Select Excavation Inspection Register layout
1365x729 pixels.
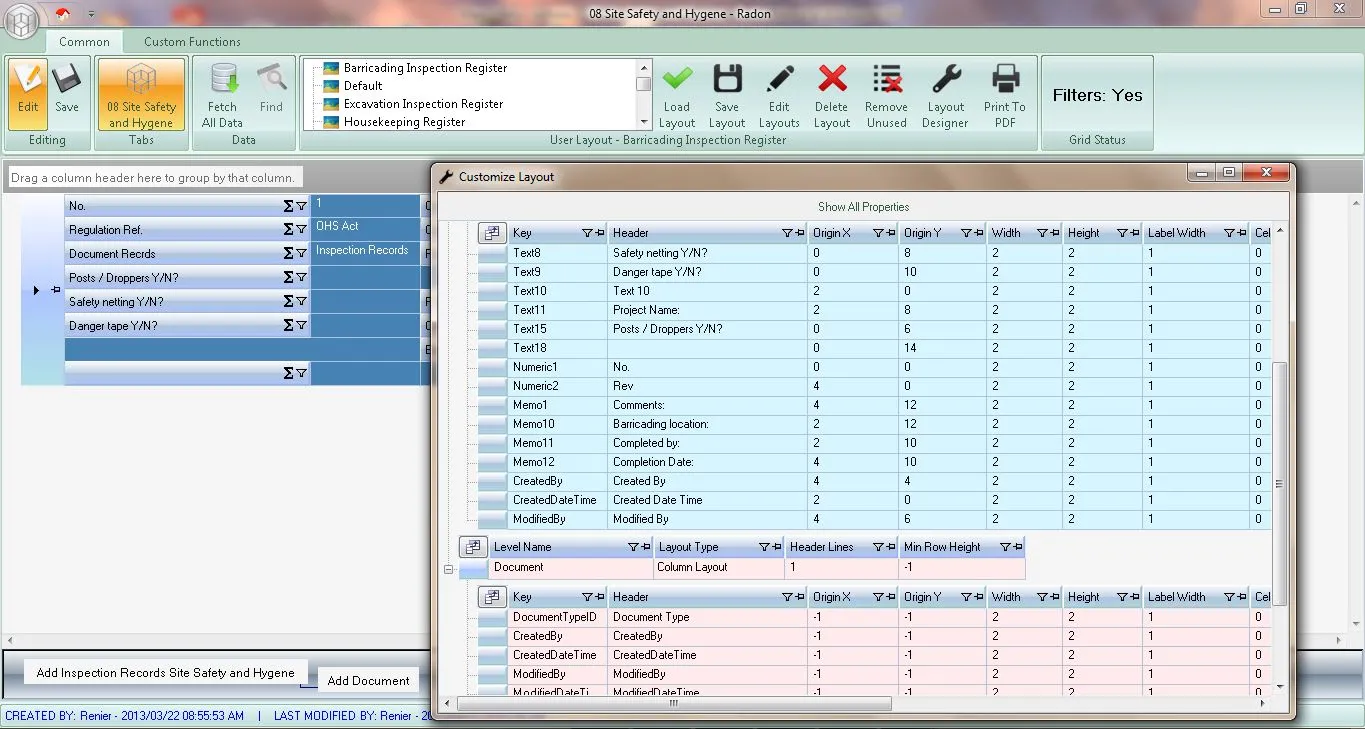(x=423, y=104)
